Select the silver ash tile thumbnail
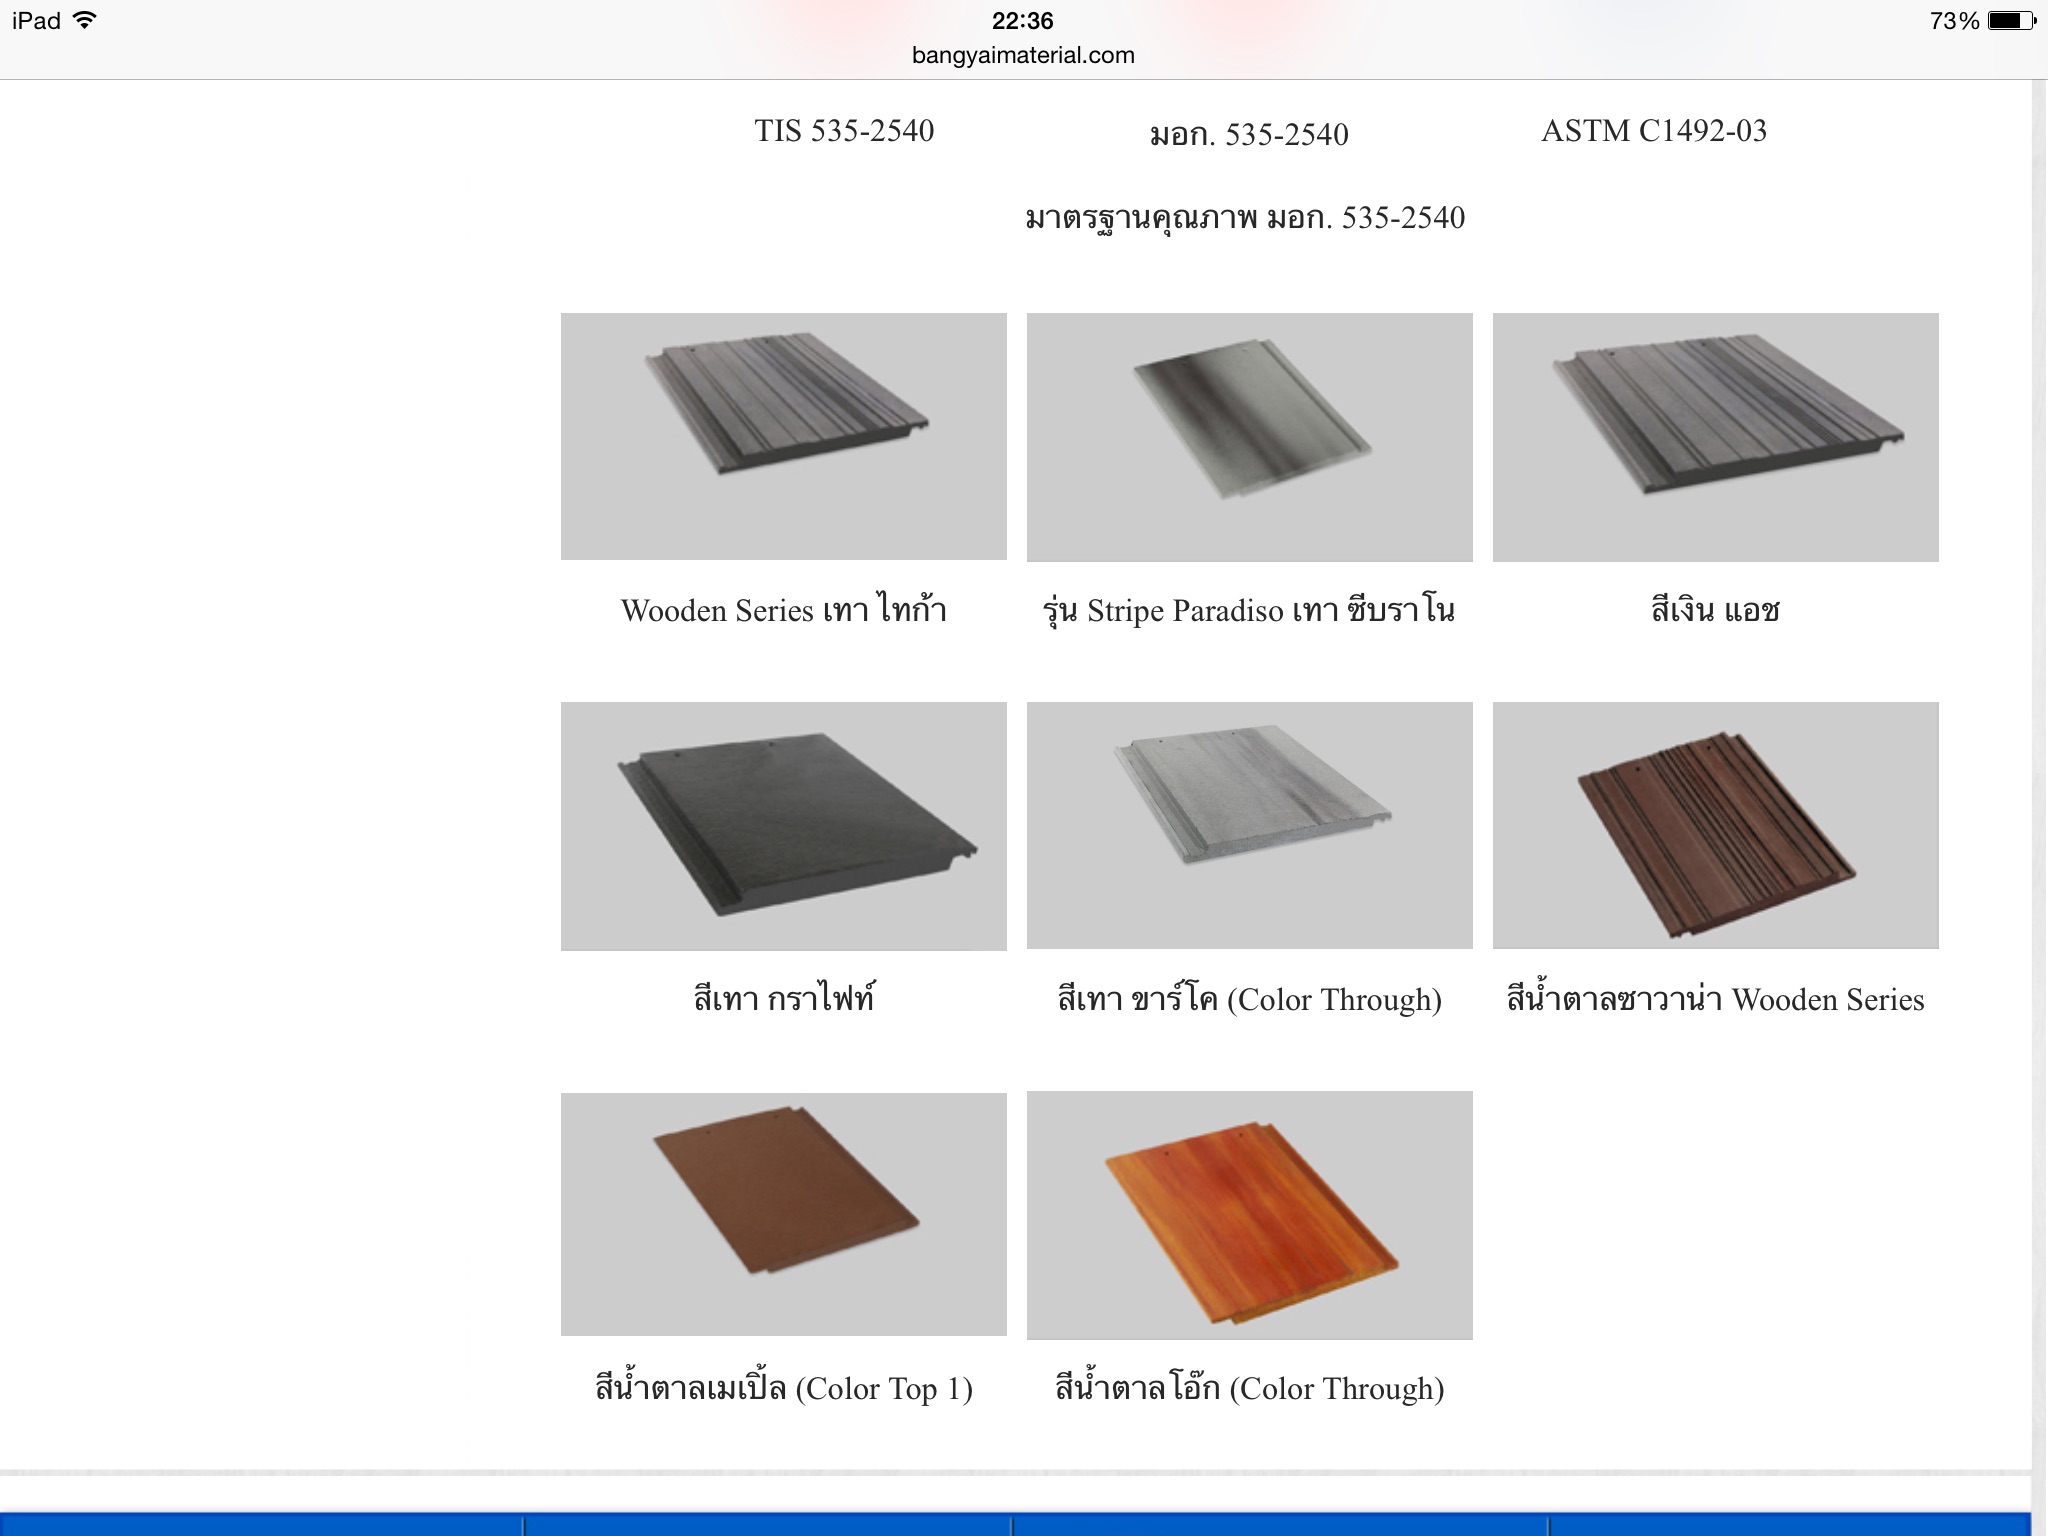The image size is (2048, 1536). (x=1715, y=437)
